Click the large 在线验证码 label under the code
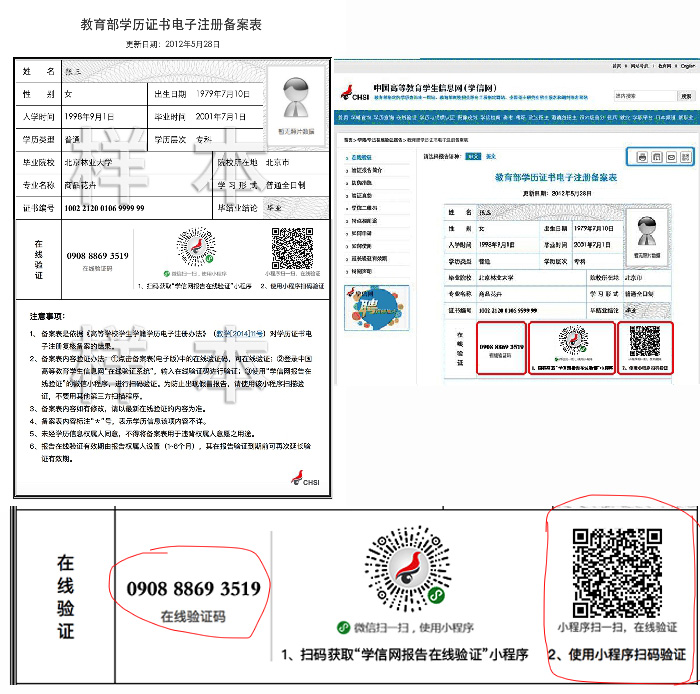The width and height of the screenshot is (700, 694). click(x=193, y=616)
